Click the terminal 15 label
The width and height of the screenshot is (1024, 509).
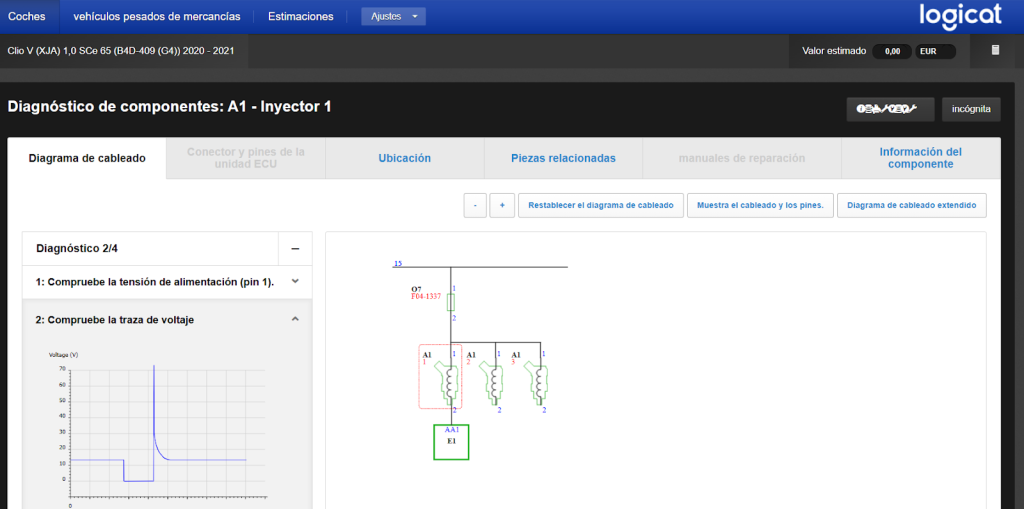pyautogui.click(x=398, y=264)
